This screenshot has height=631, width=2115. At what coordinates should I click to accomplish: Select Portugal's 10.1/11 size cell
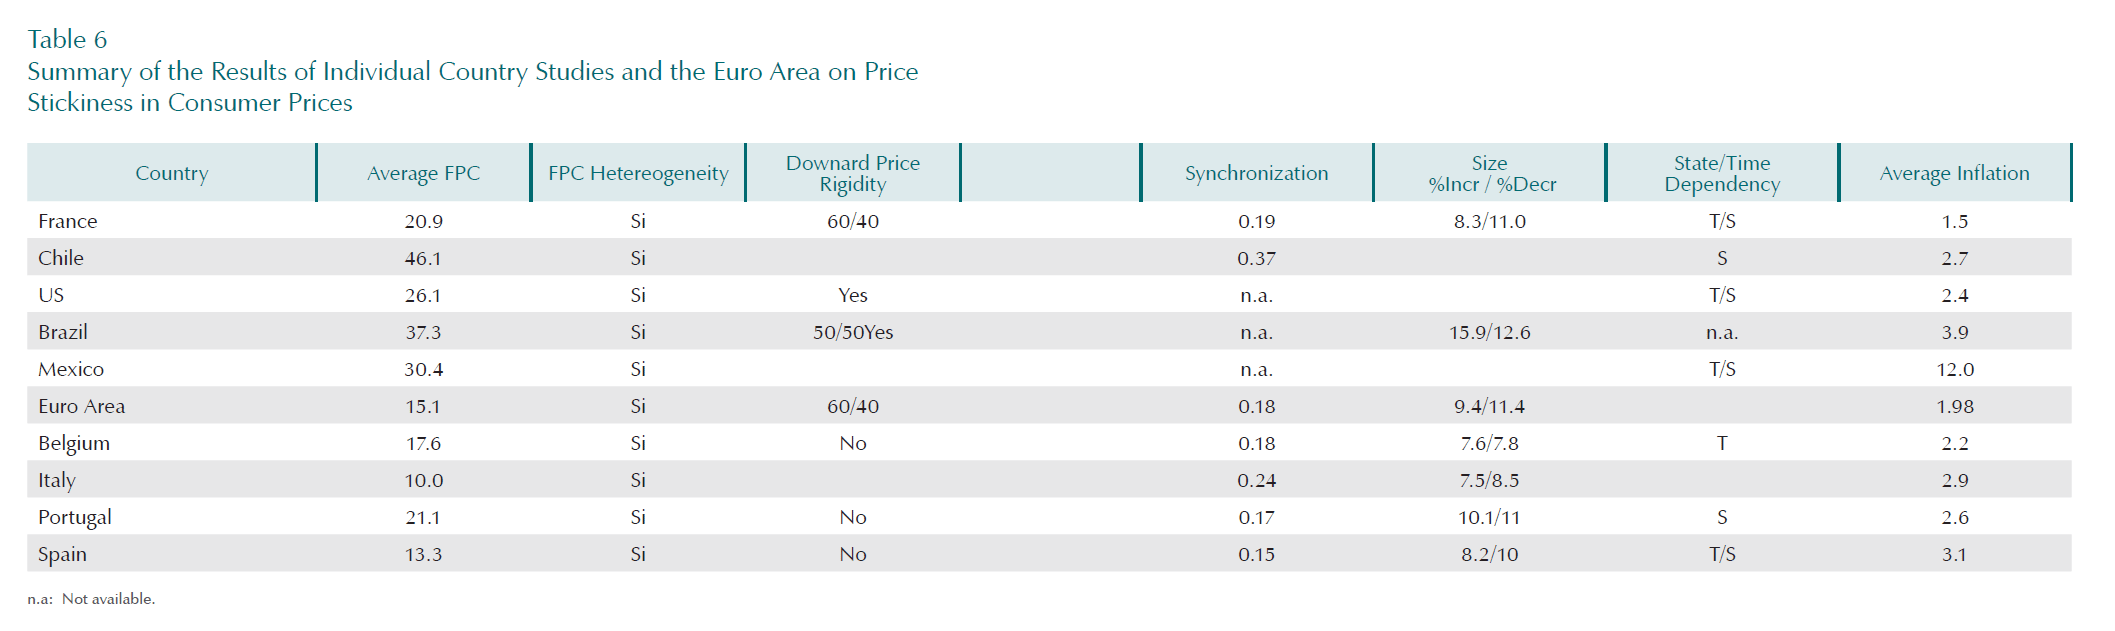[x=1489, y=517]
